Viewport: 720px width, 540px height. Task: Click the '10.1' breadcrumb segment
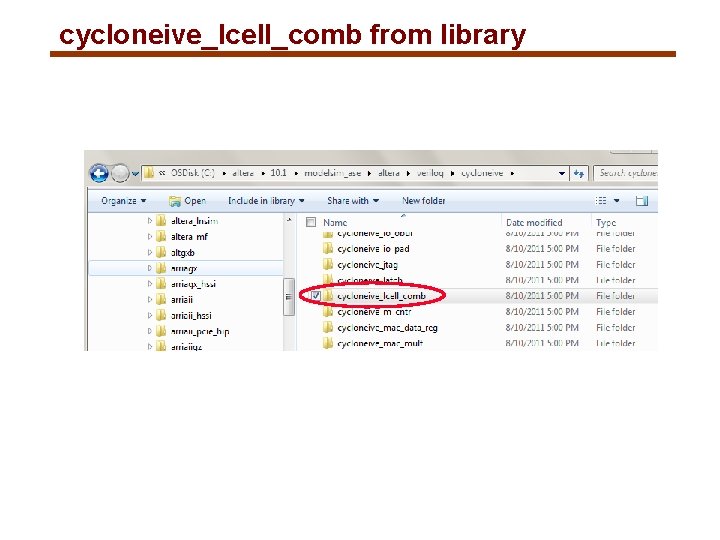278,173
